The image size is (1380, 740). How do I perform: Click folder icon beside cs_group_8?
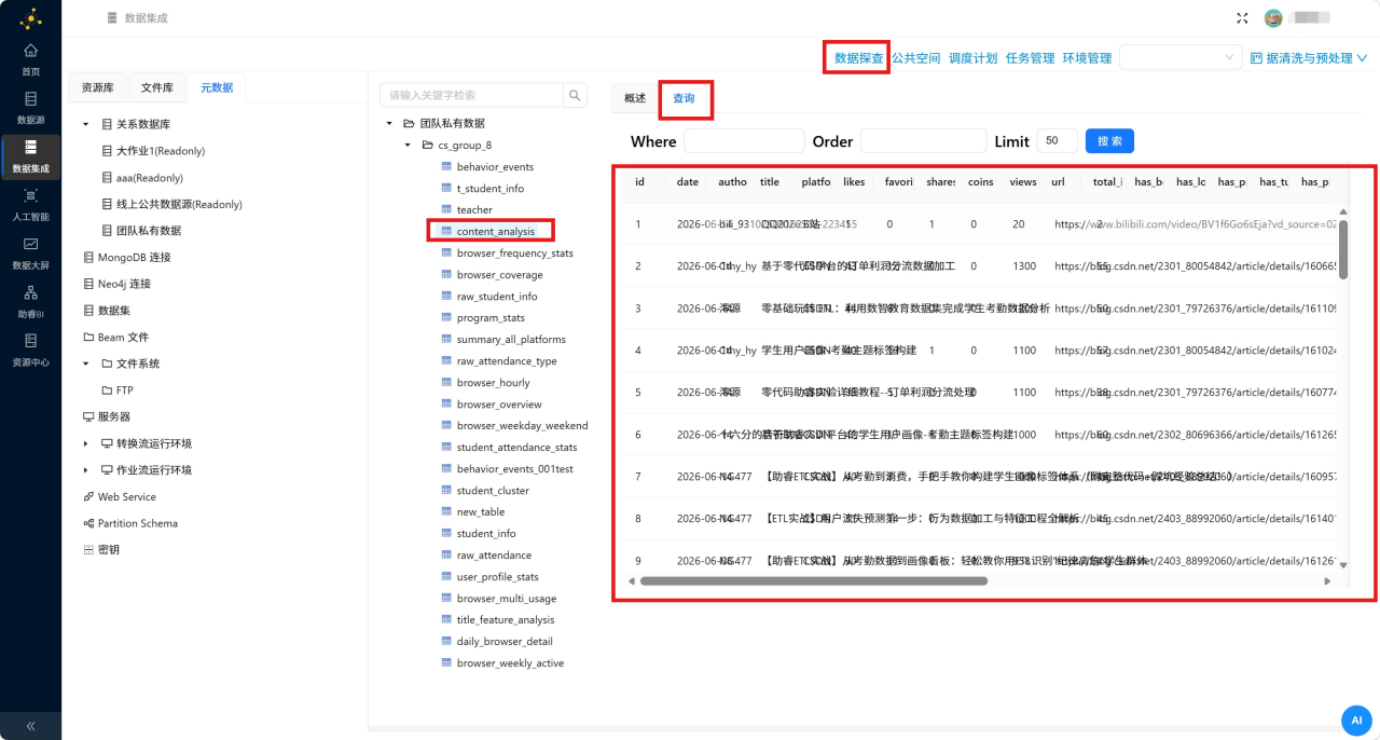click(x=428, y=145)
